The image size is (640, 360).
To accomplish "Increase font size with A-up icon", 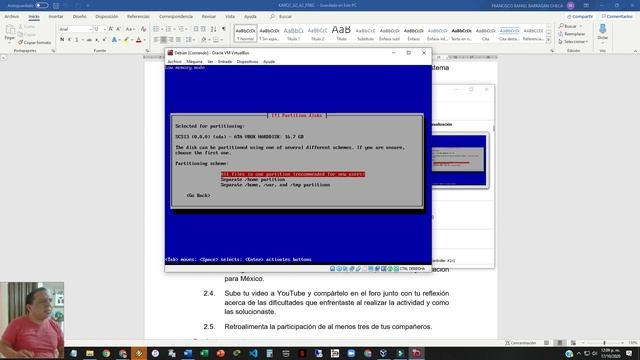I will [111, 29].
